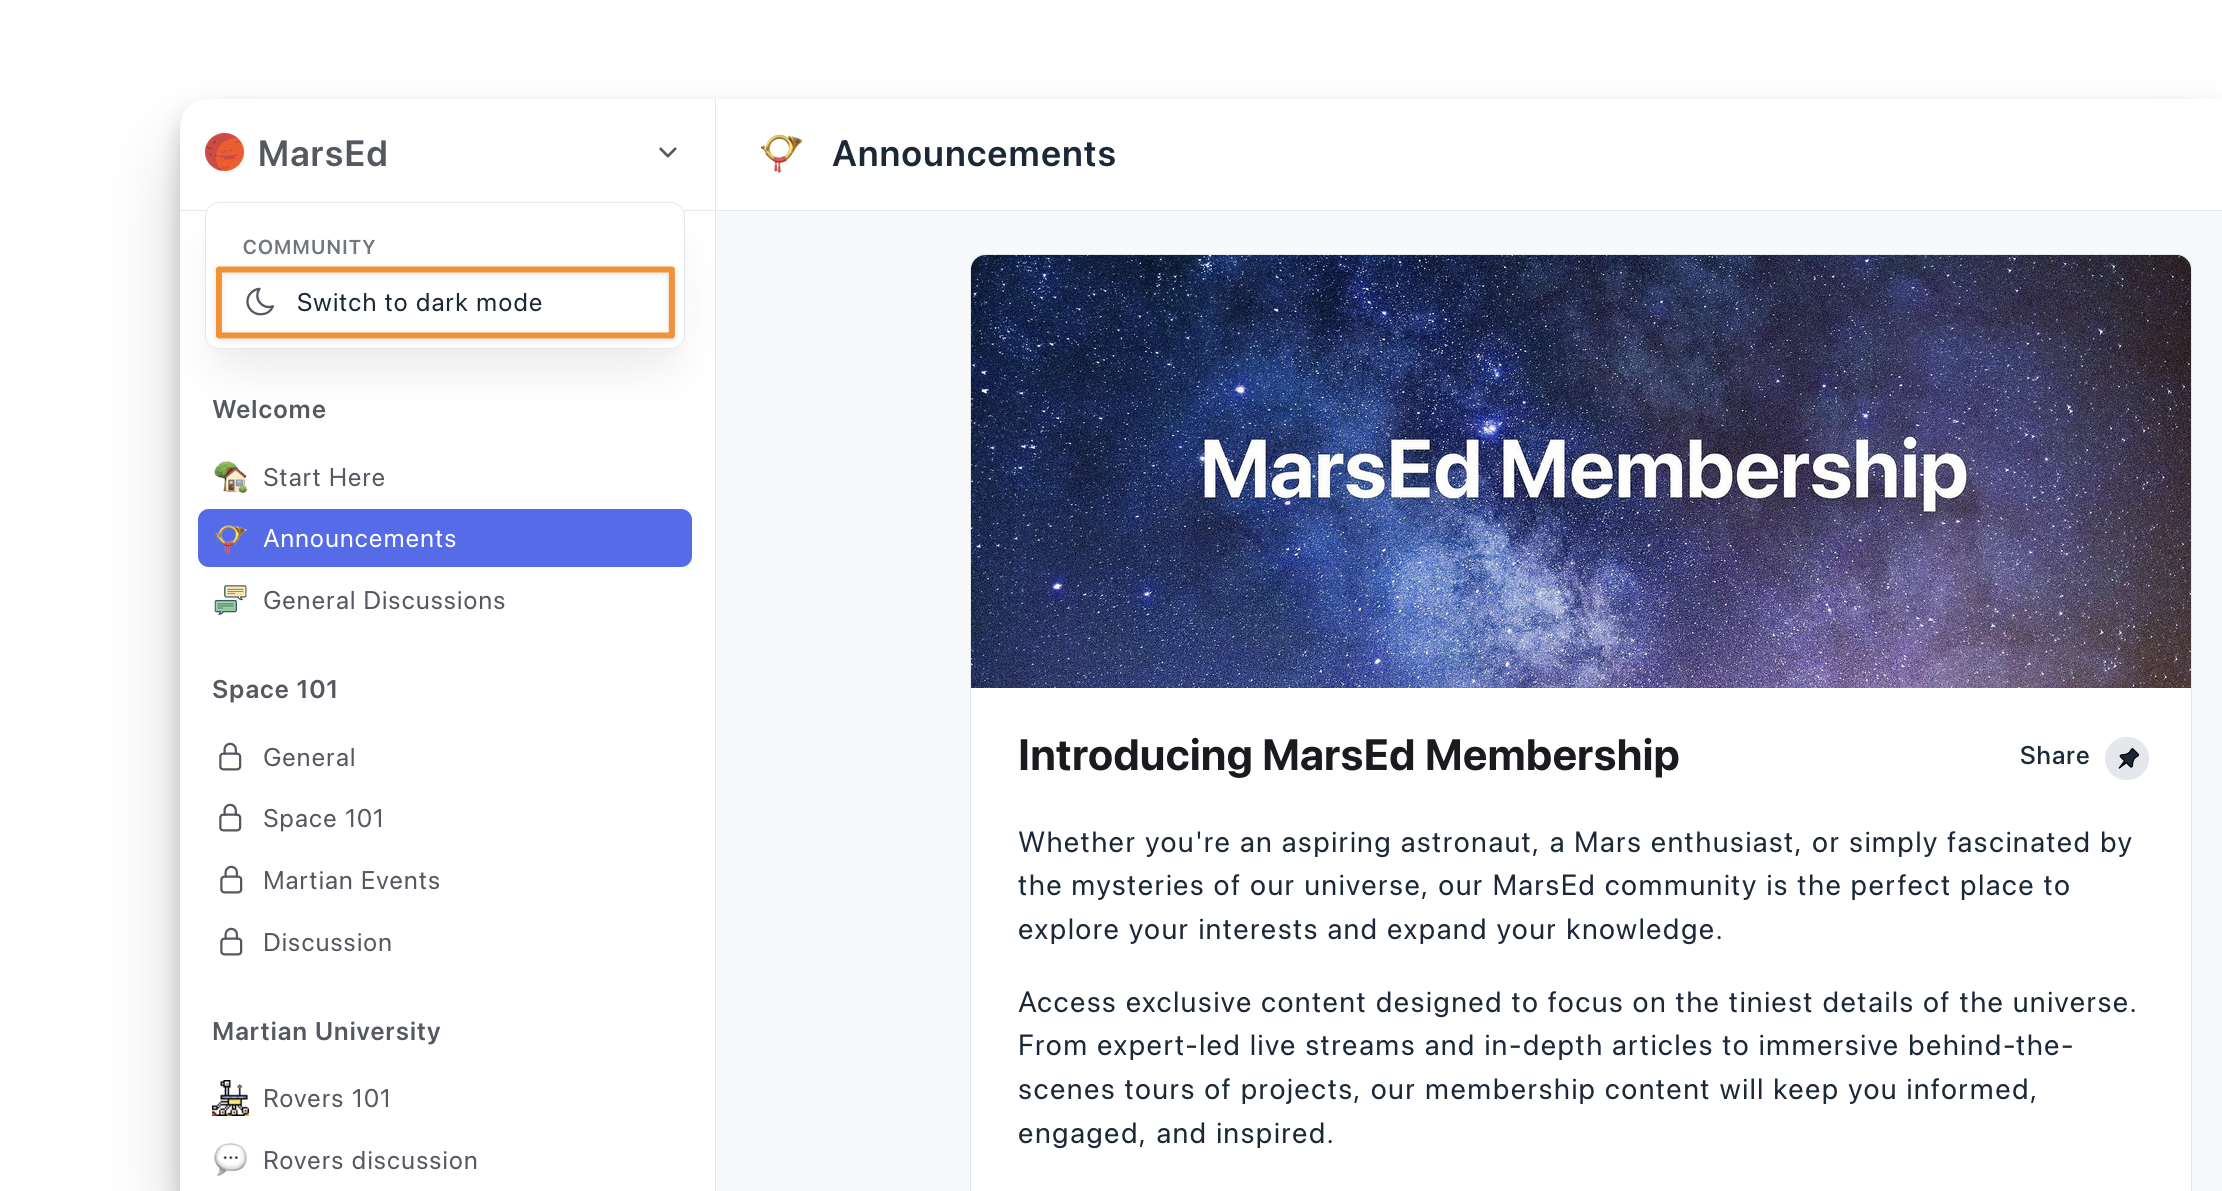This screenshot has height=1191, width=2222.
Task: Select Announcements in the sidebar
Action: click(359, 538)
